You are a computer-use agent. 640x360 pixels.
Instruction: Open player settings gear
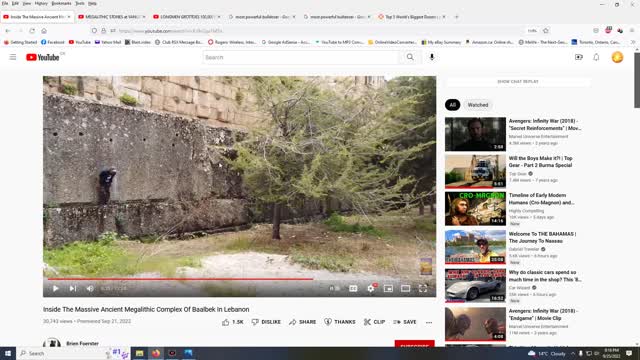[371, 289]
